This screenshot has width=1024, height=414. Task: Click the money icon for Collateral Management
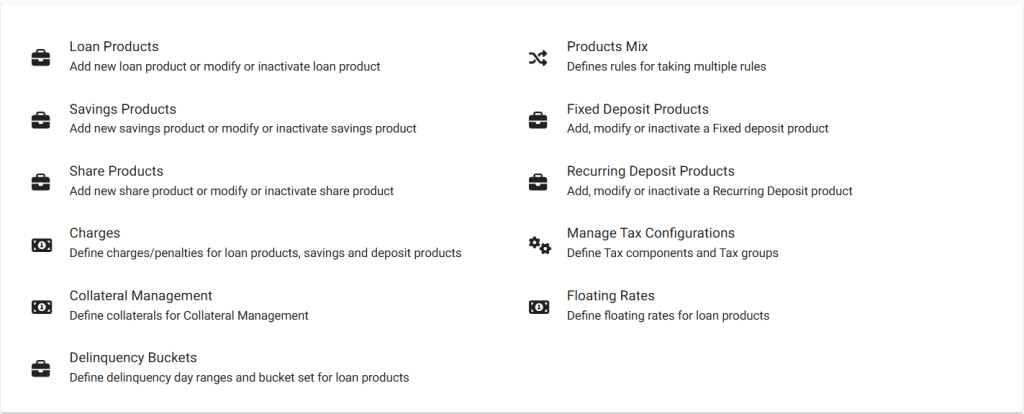(x=41, y=307)
